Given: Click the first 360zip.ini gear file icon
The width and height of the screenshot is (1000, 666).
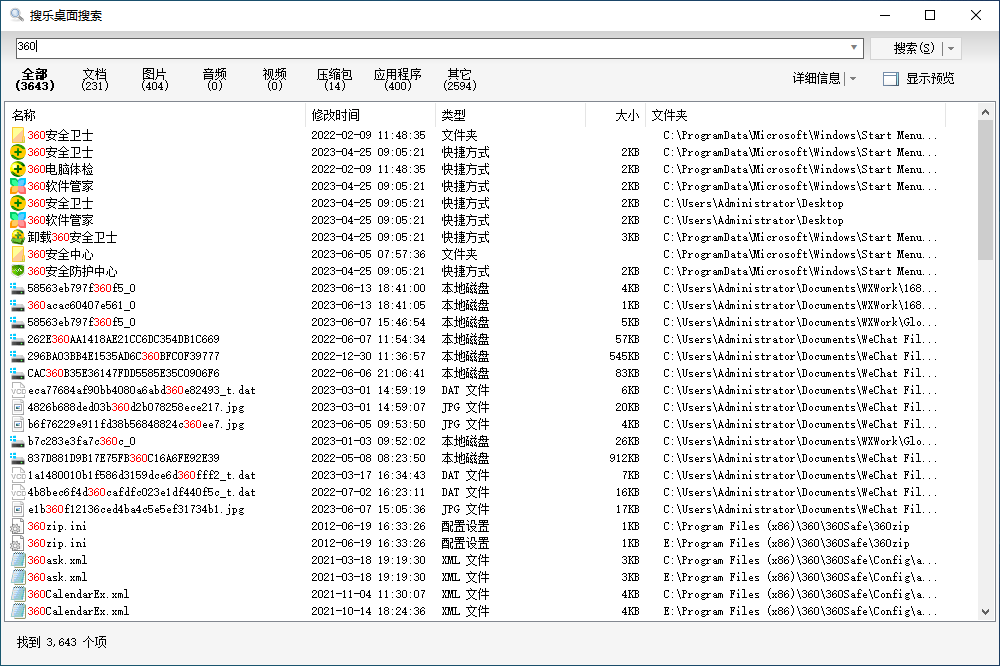Looking at the screenshot, I should (x=18, y=526).
